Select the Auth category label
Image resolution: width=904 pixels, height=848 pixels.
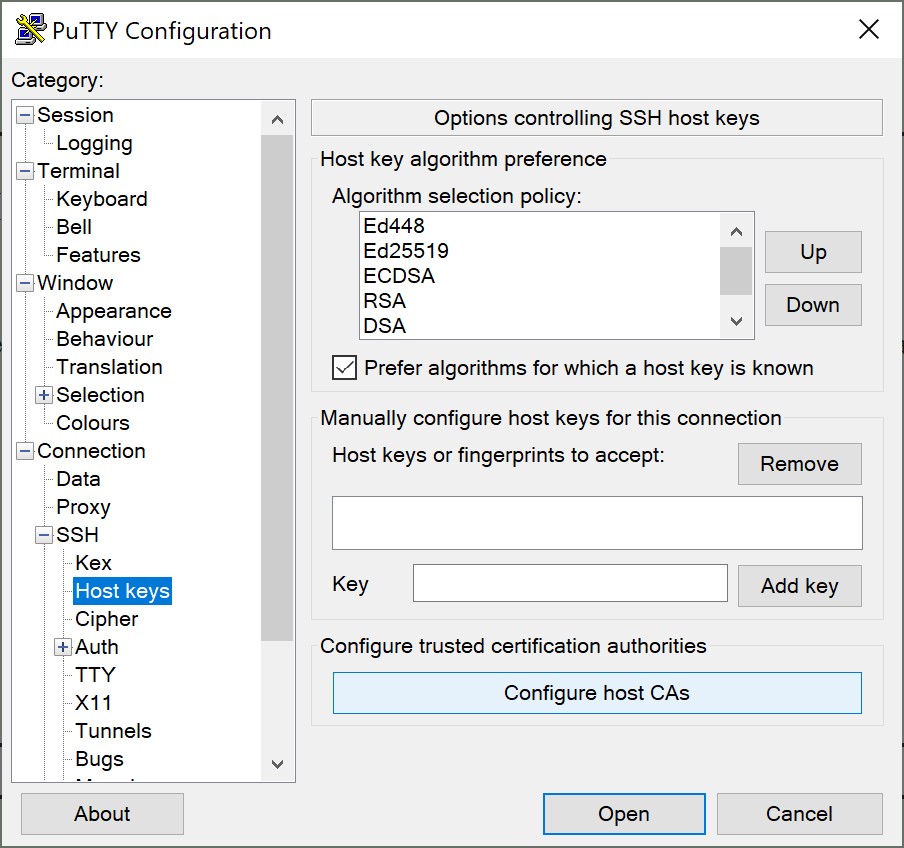[97, 647]
